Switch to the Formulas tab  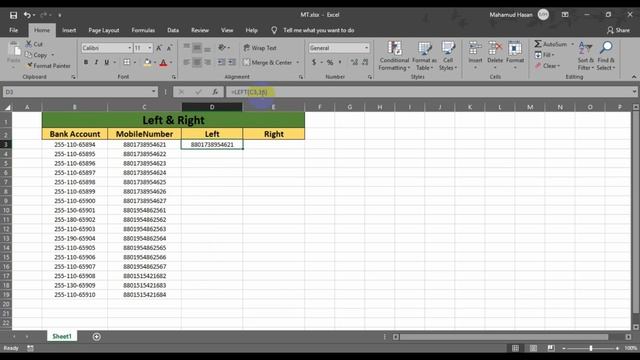(143, 30)
